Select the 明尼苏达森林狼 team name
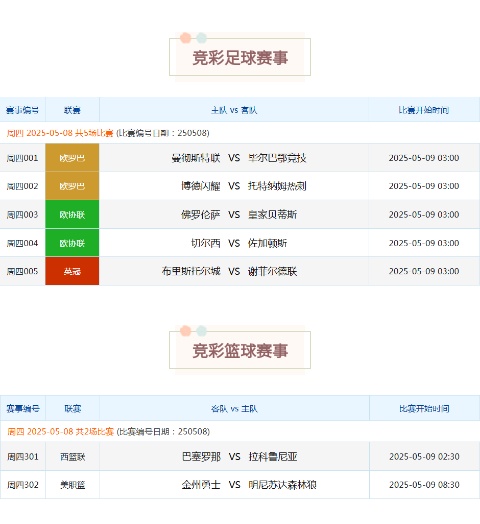Viewport: 480px width, 524px height. pos(282,485)
